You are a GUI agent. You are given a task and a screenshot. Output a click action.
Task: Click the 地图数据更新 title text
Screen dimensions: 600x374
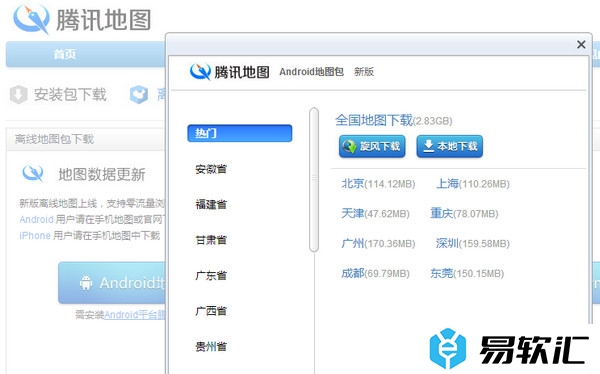point(102,175)
